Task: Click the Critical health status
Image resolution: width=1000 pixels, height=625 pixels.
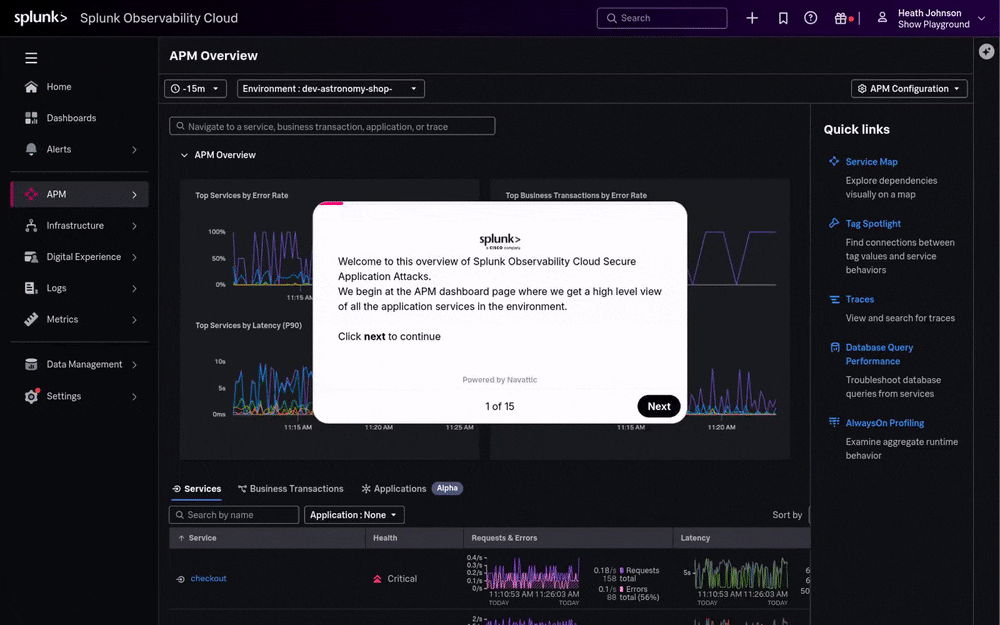Action: 395,578
